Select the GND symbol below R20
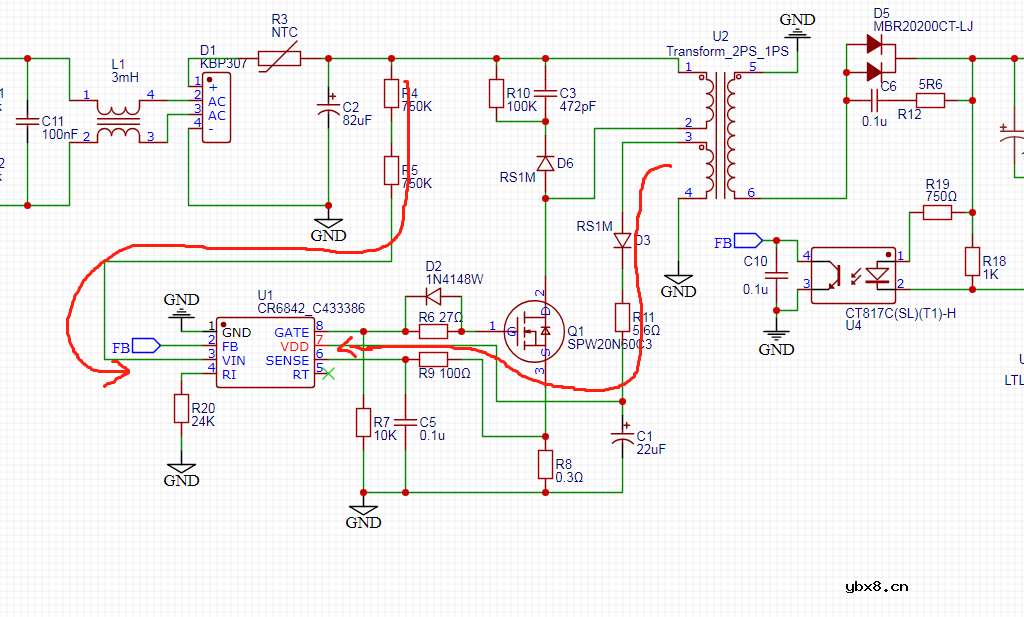Screen dimensions: 1024x617 (x=182, y=470)
